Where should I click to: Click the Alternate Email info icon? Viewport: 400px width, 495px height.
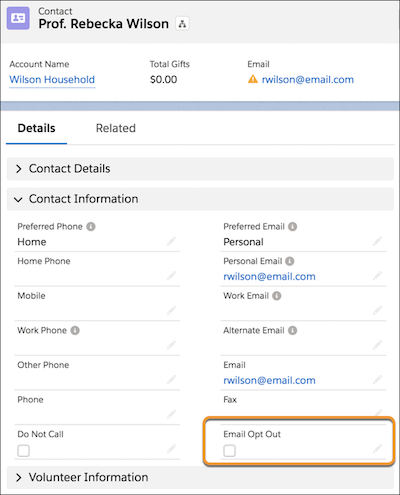pos(292,330)
